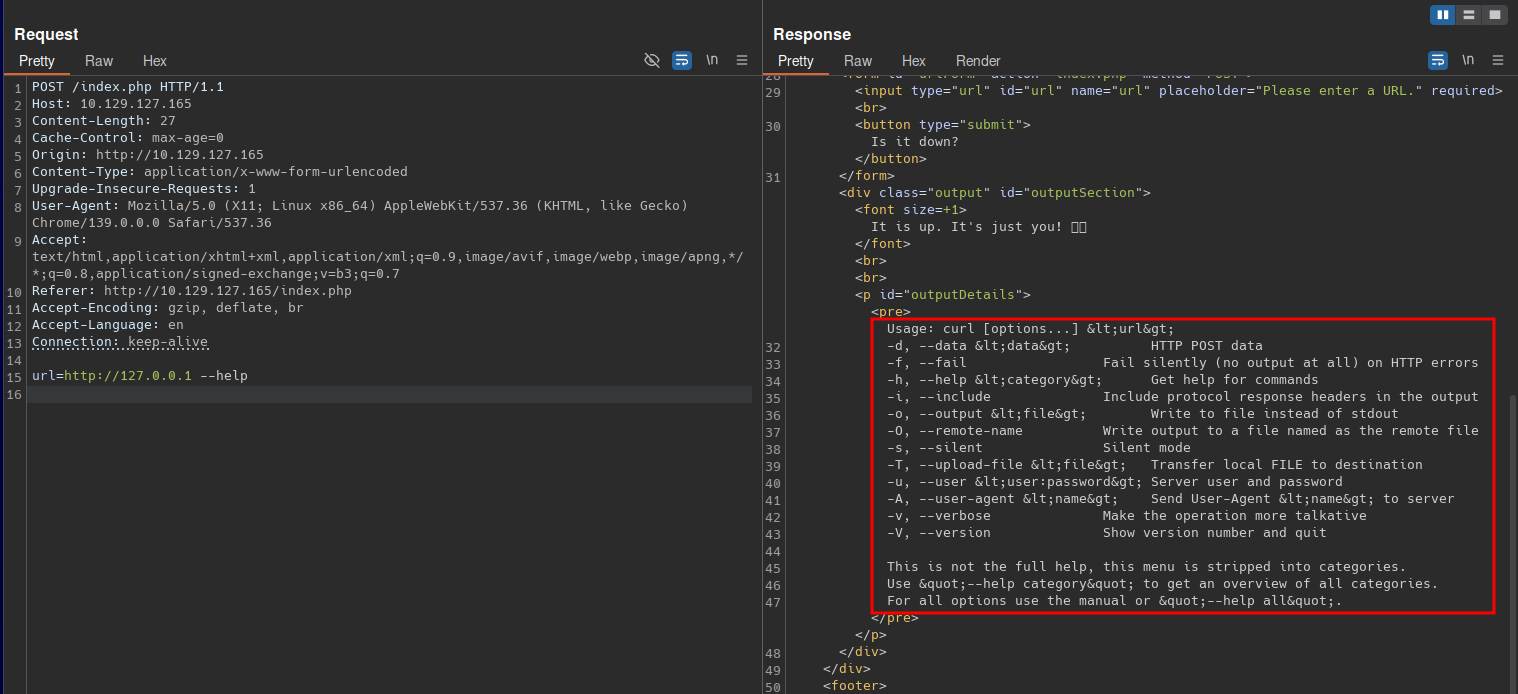Switch Request view to Raw tab

99,61
